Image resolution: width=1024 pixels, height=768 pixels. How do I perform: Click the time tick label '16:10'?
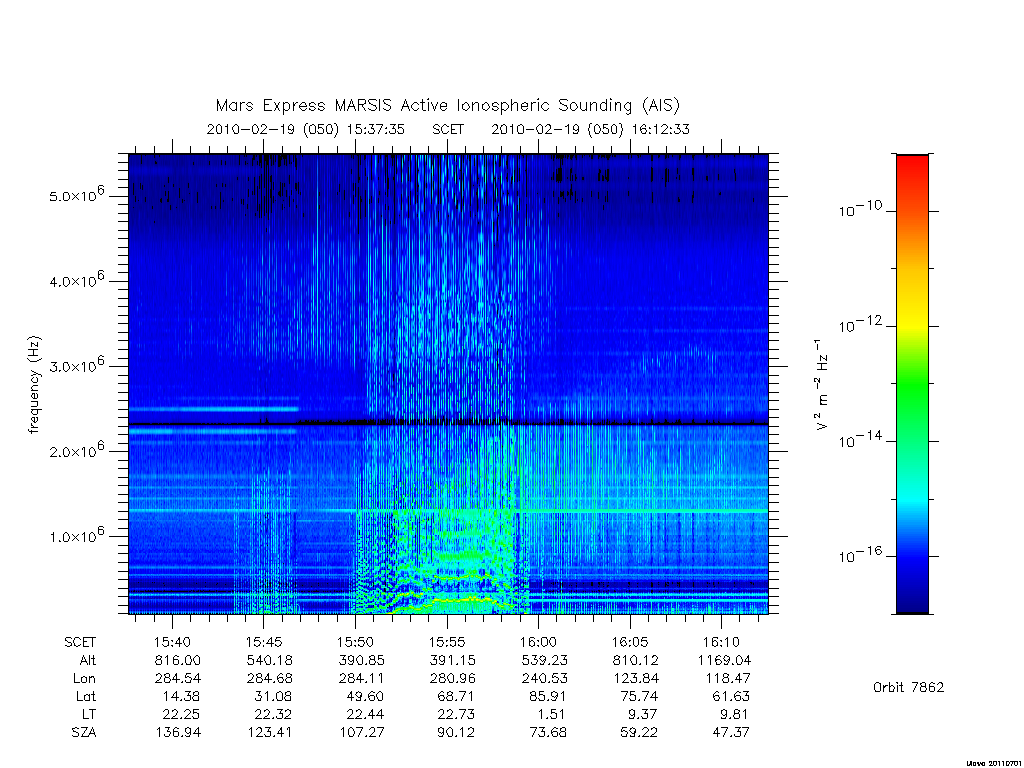click(x=721, y=643)
